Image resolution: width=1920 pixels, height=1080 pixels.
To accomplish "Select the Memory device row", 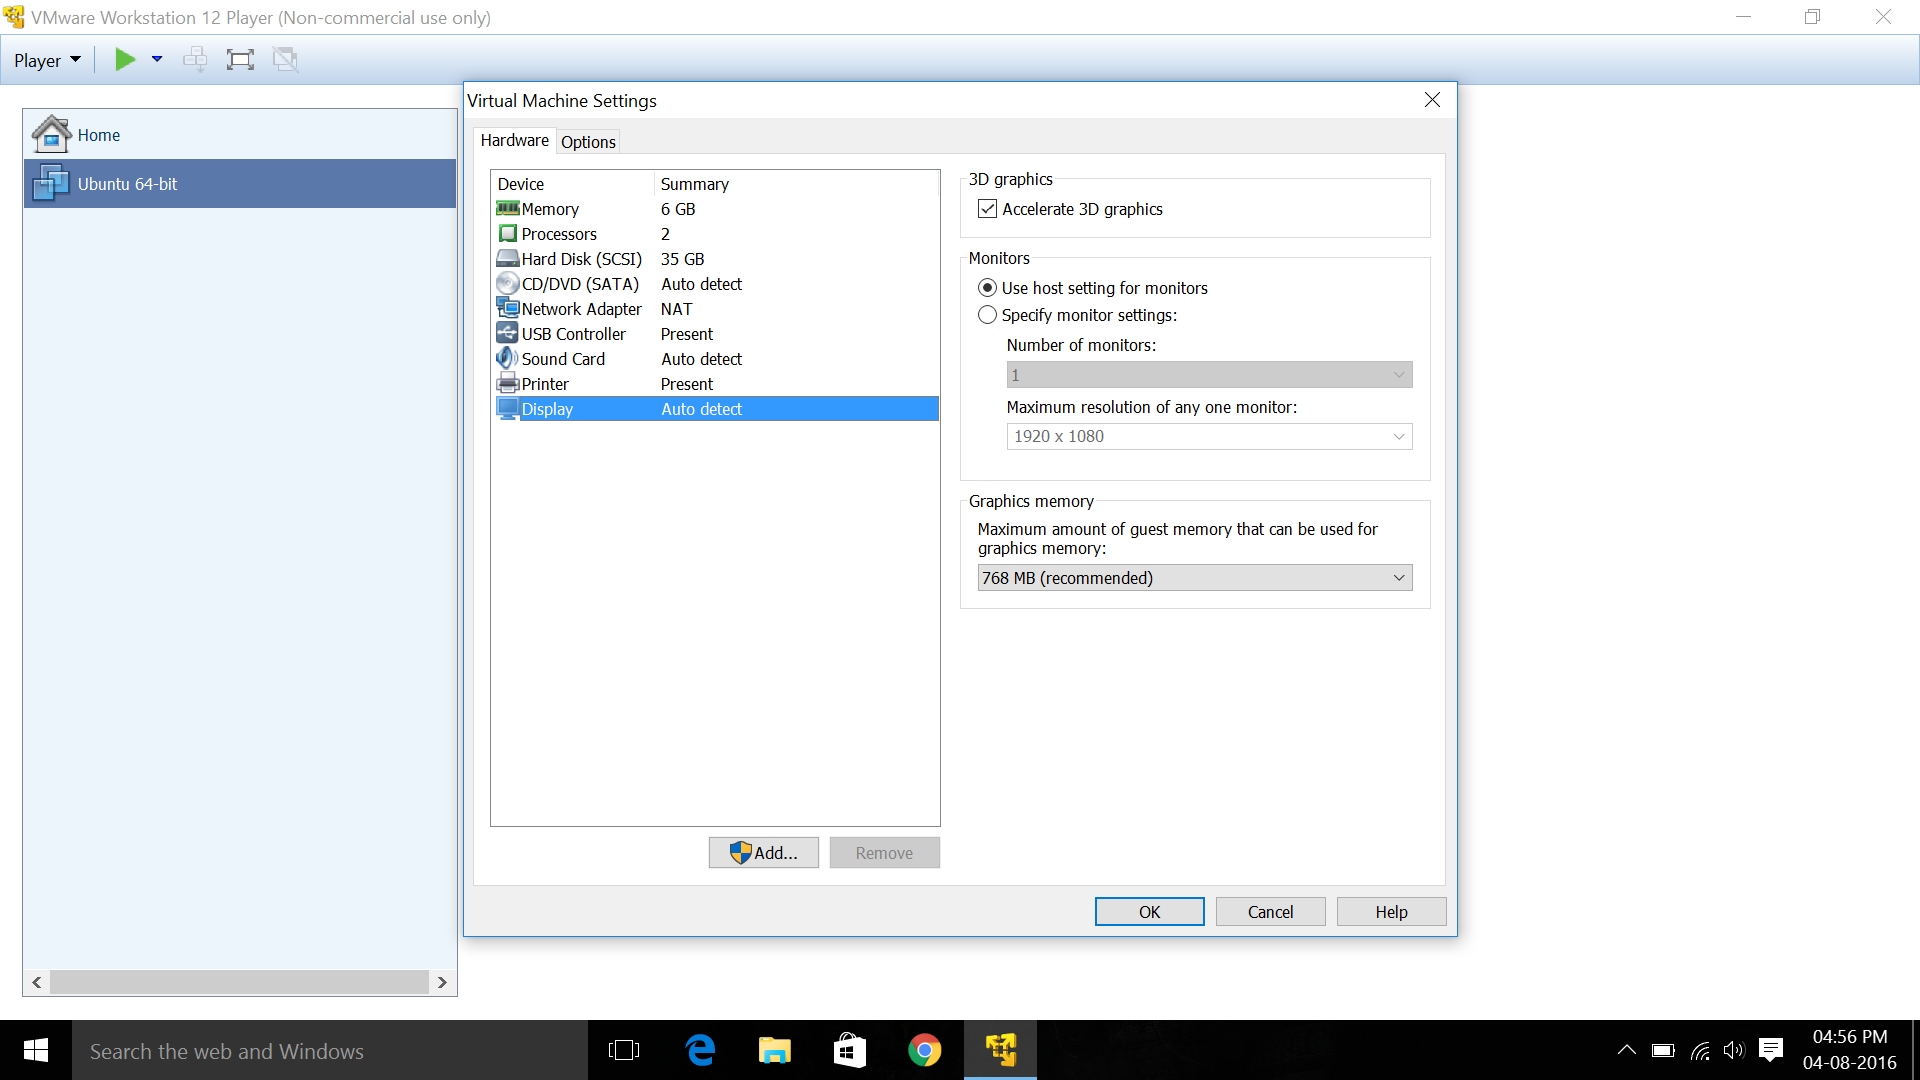I will (x=550, y=209).
